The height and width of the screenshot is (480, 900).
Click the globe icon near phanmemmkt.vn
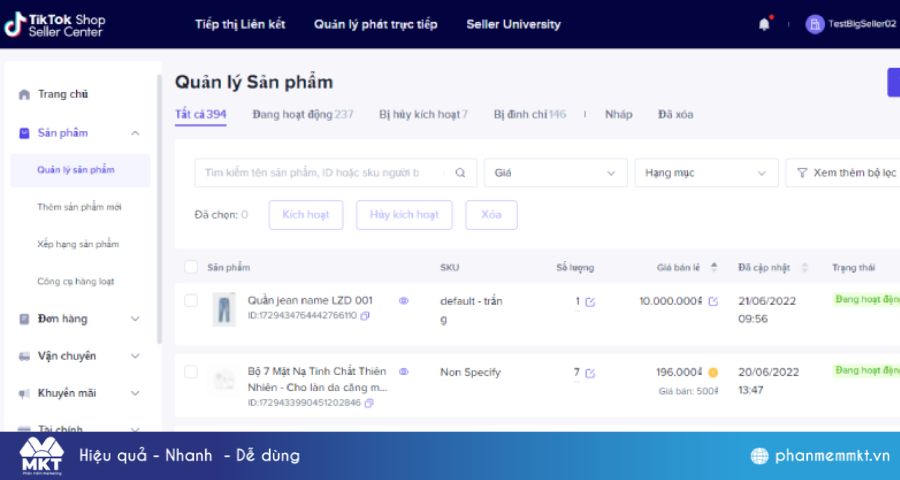click(x=759, y=456)
